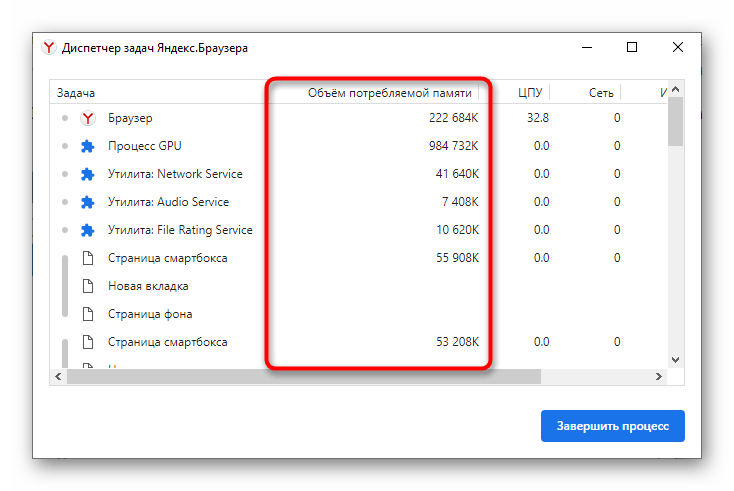Sort by Объём потребляемой памяти column
This screenshot has width=734, height=491.
coord(389,93)
